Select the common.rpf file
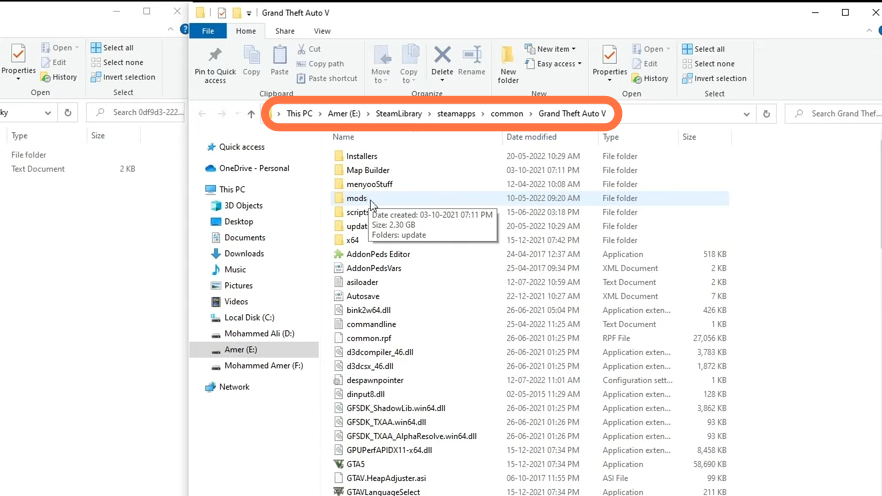Viewport: 882px width, 496px height. coord(368,338)
